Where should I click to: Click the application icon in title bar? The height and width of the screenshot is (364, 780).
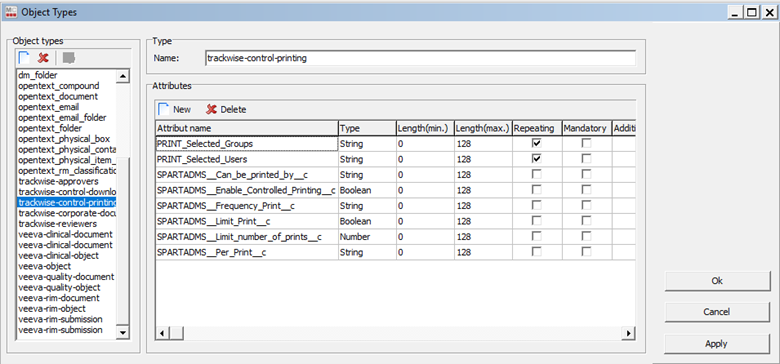coord(9,12)
